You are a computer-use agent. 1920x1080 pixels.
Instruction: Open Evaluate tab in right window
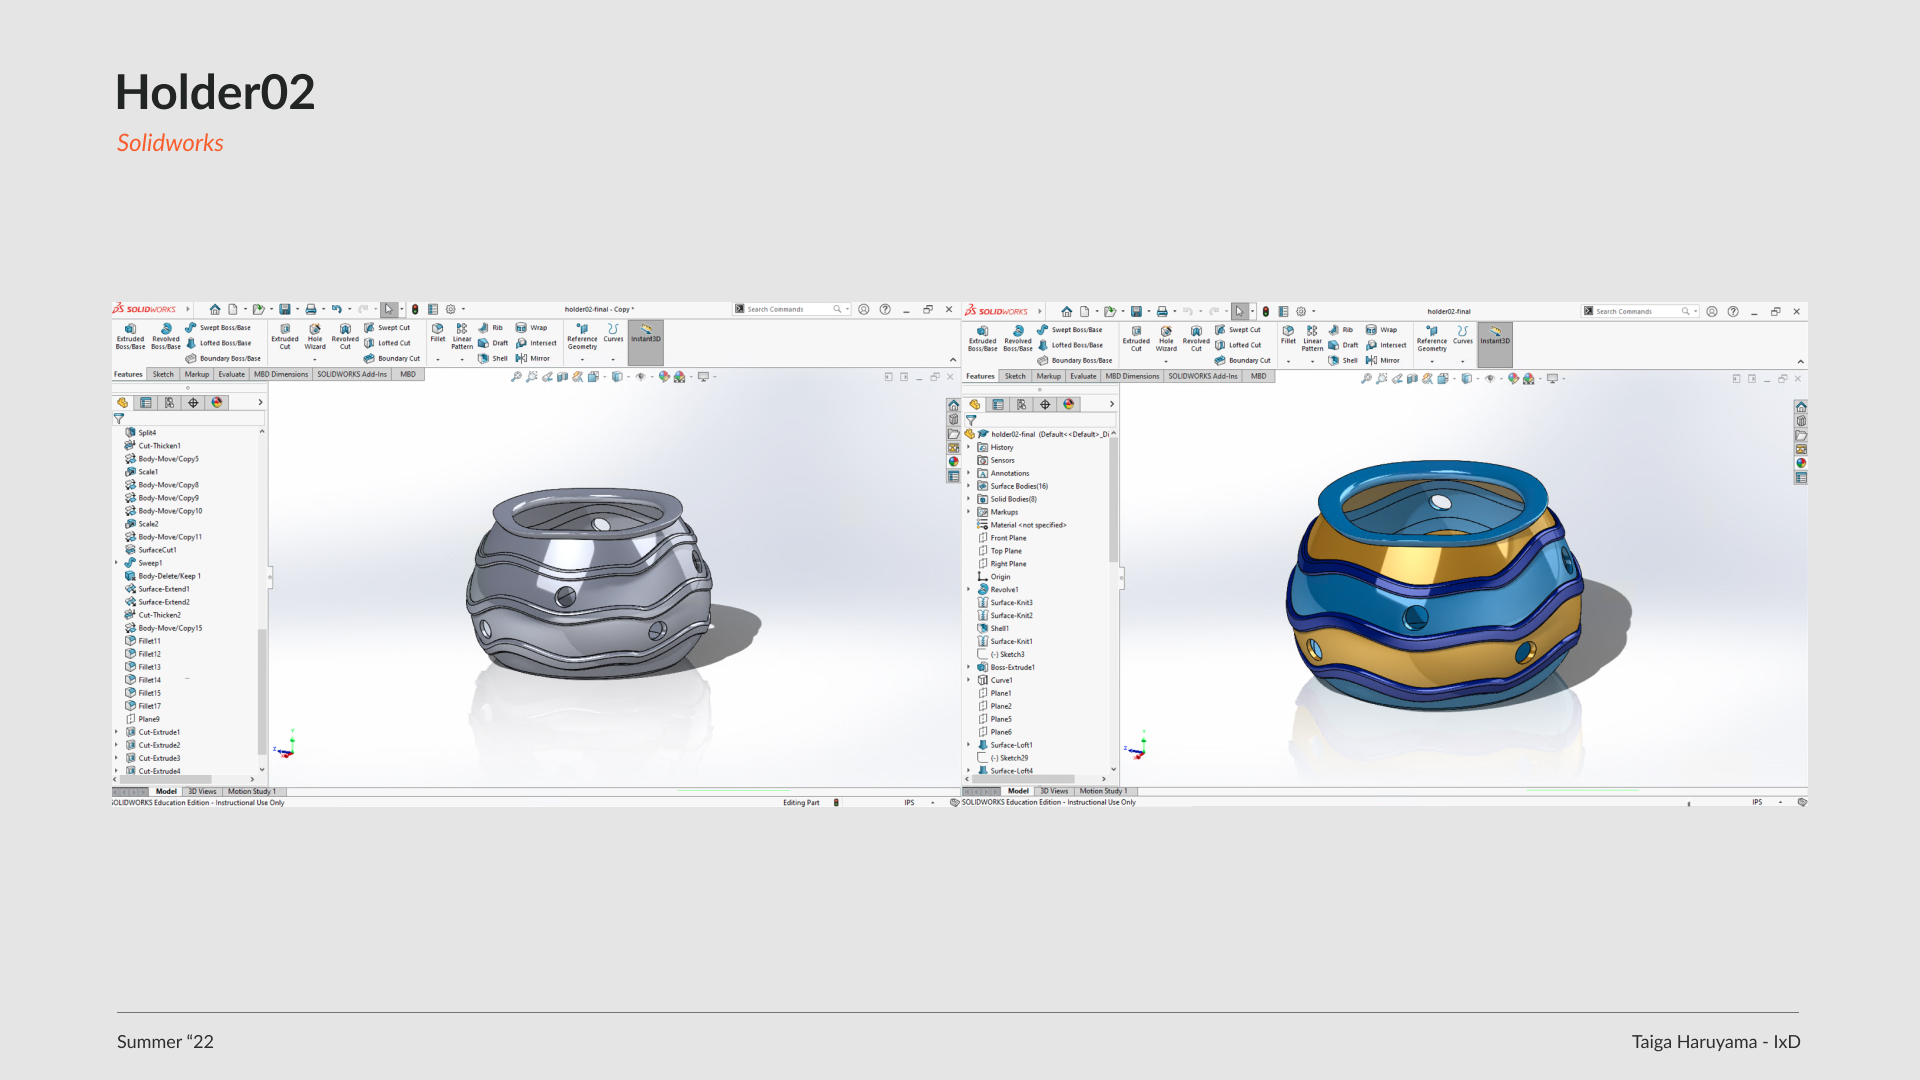click(x=1083, y=376)
